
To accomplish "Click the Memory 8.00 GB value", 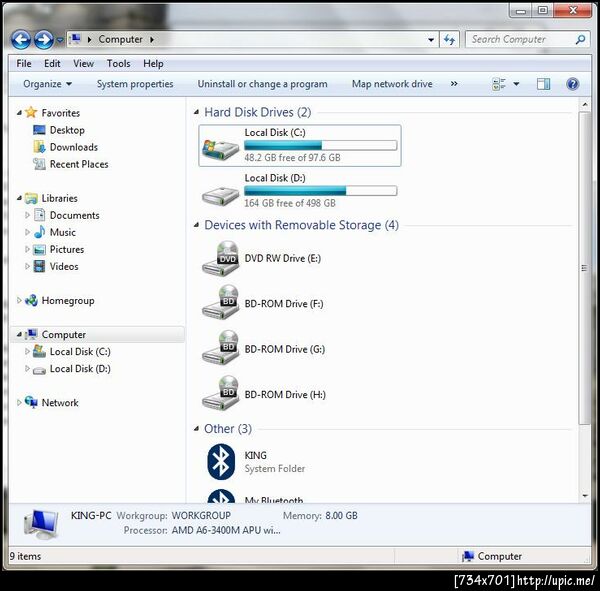I will click(341, 516).
